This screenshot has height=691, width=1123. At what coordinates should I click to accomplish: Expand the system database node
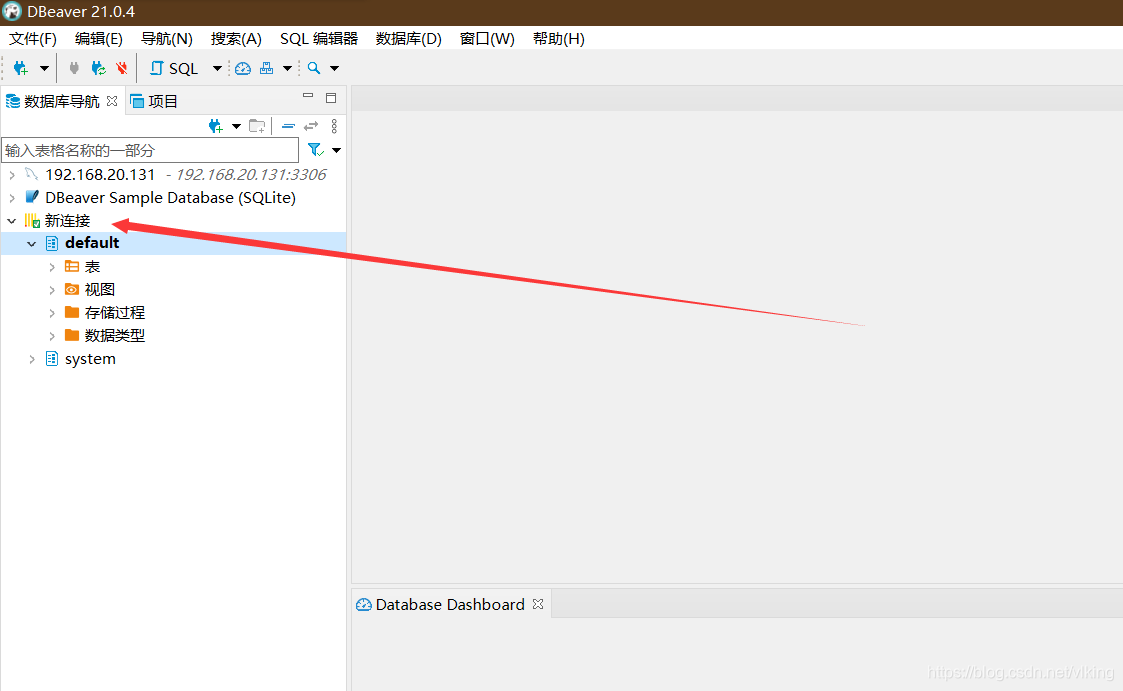pos(31,358)
